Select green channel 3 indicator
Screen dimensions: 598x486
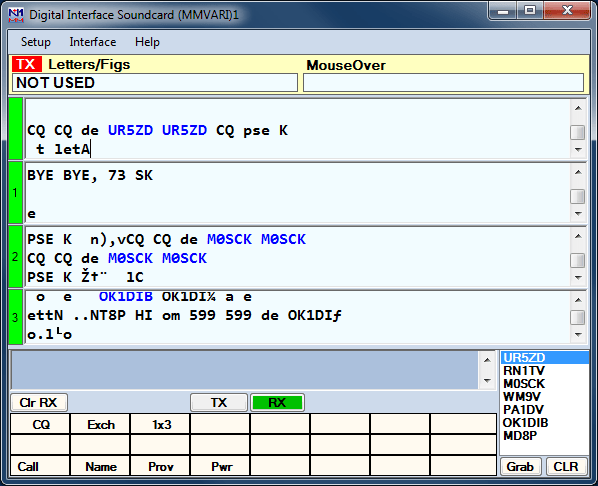[x=16, y=317]
